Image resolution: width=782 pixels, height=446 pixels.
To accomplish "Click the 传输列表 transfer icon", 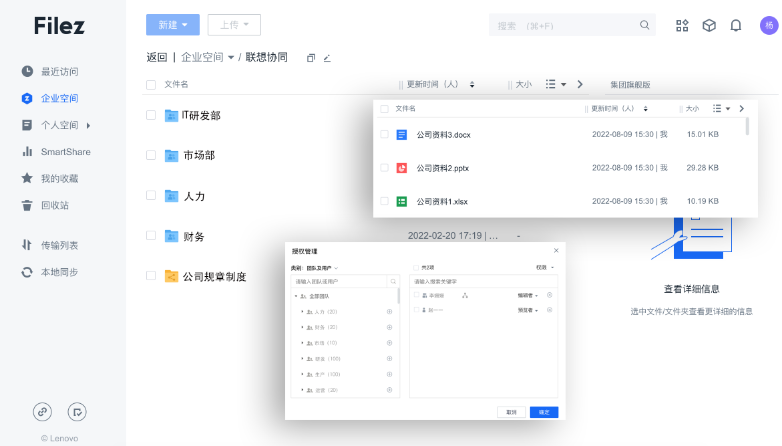I will 27,245.
